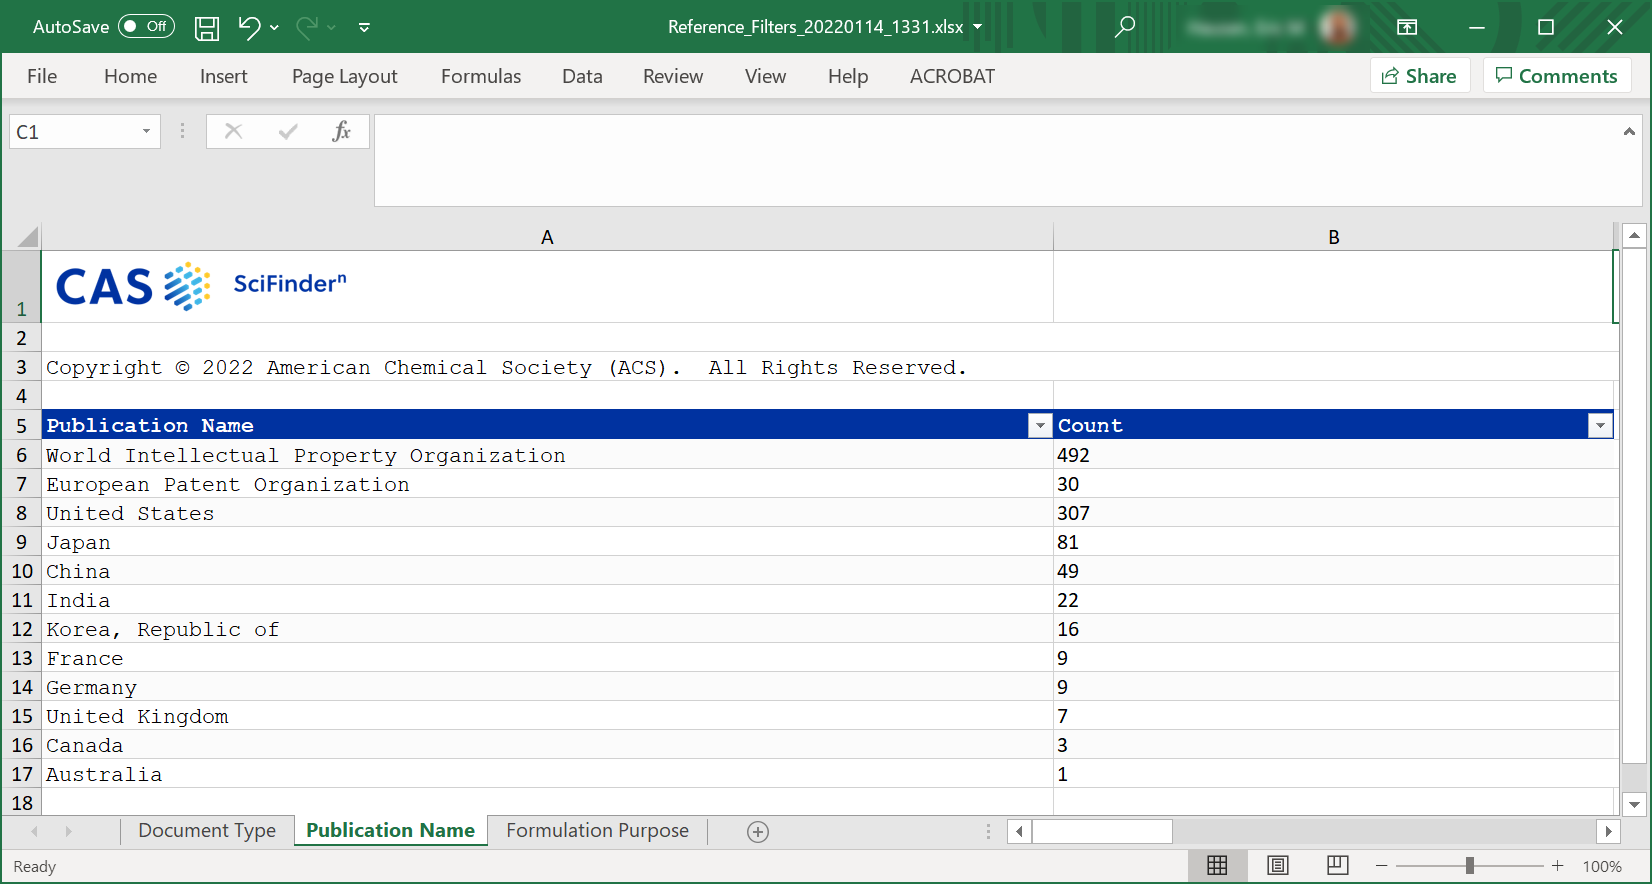
Task: Click the Undo arrow icon
Action: [249, 27]
